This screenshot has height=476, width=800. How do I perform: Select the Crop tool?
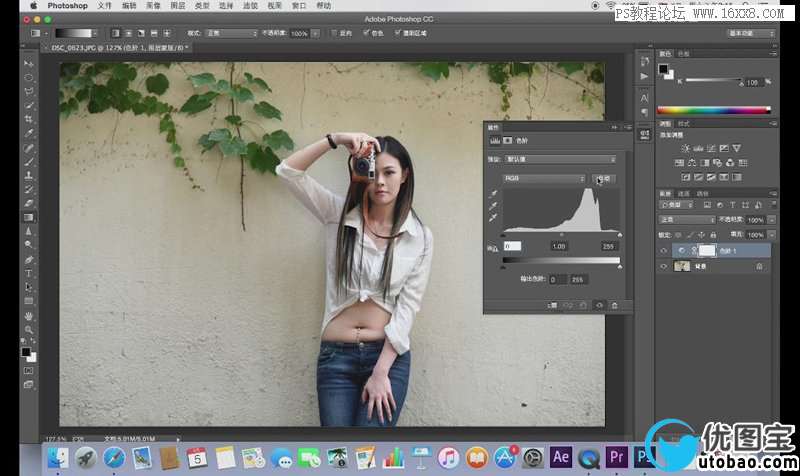[28, 119]
